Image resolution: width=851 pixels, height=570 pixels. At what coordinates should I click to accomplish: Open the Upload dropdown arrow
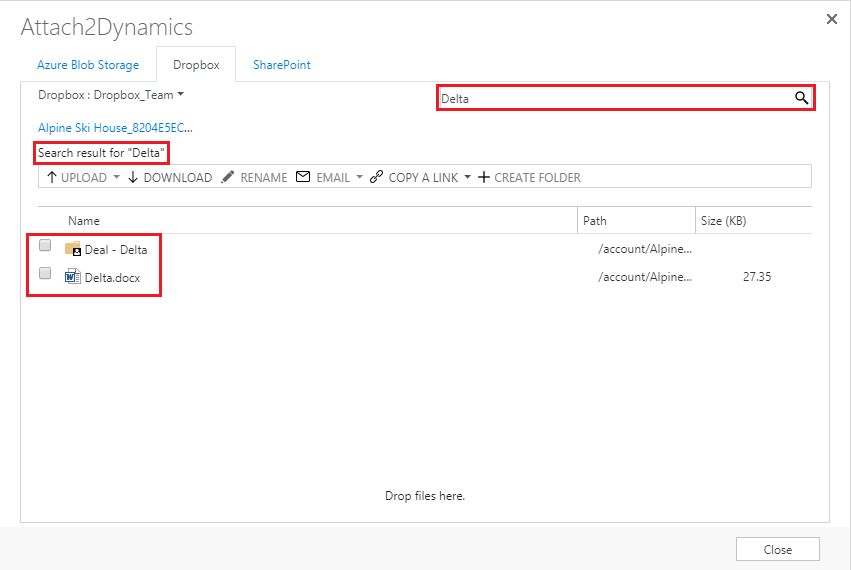(x=116, y=177)
